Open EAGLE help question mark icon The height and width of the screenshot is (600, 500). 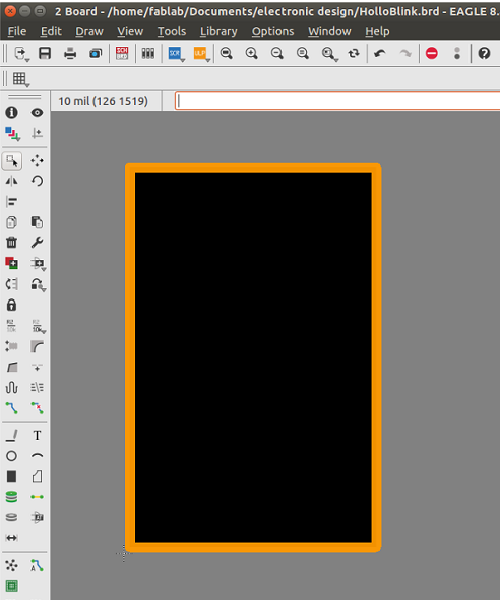pos(484,53)
